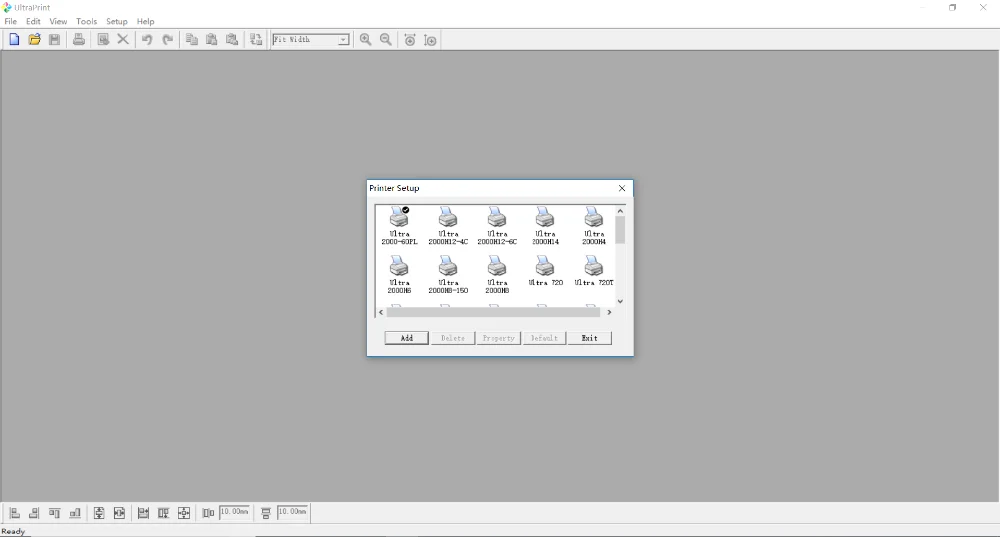Click the Print toolbar icon
1000x537 pixels.
(x=78, y=40)
